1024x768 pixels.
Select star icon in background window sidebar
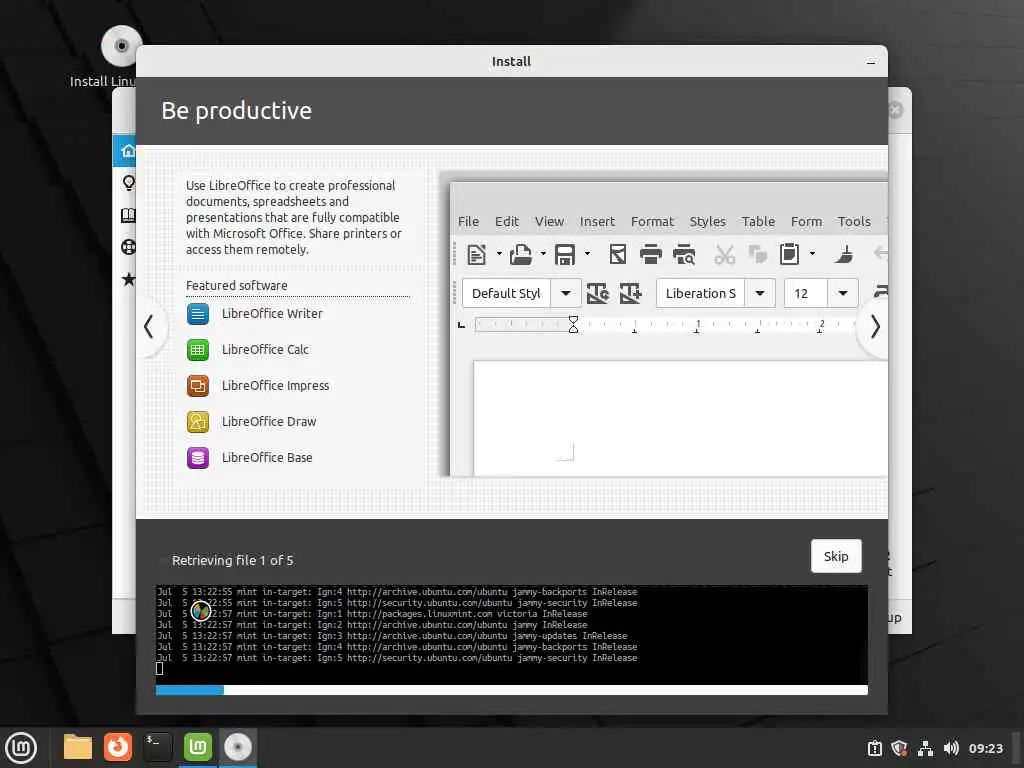[x=128, y=280]
